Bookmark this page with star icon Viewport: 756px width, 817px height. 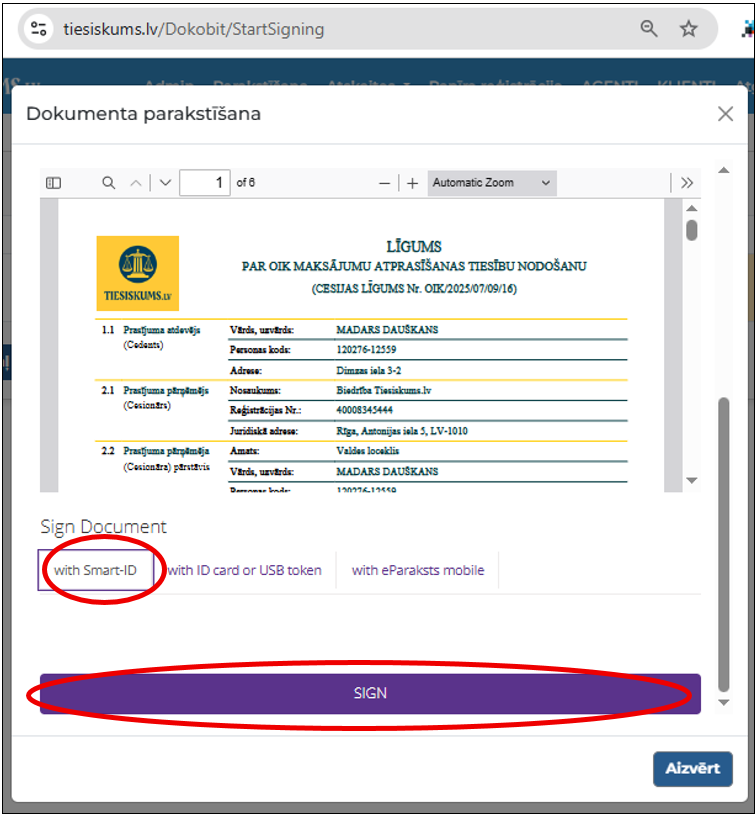pos(688,29)
